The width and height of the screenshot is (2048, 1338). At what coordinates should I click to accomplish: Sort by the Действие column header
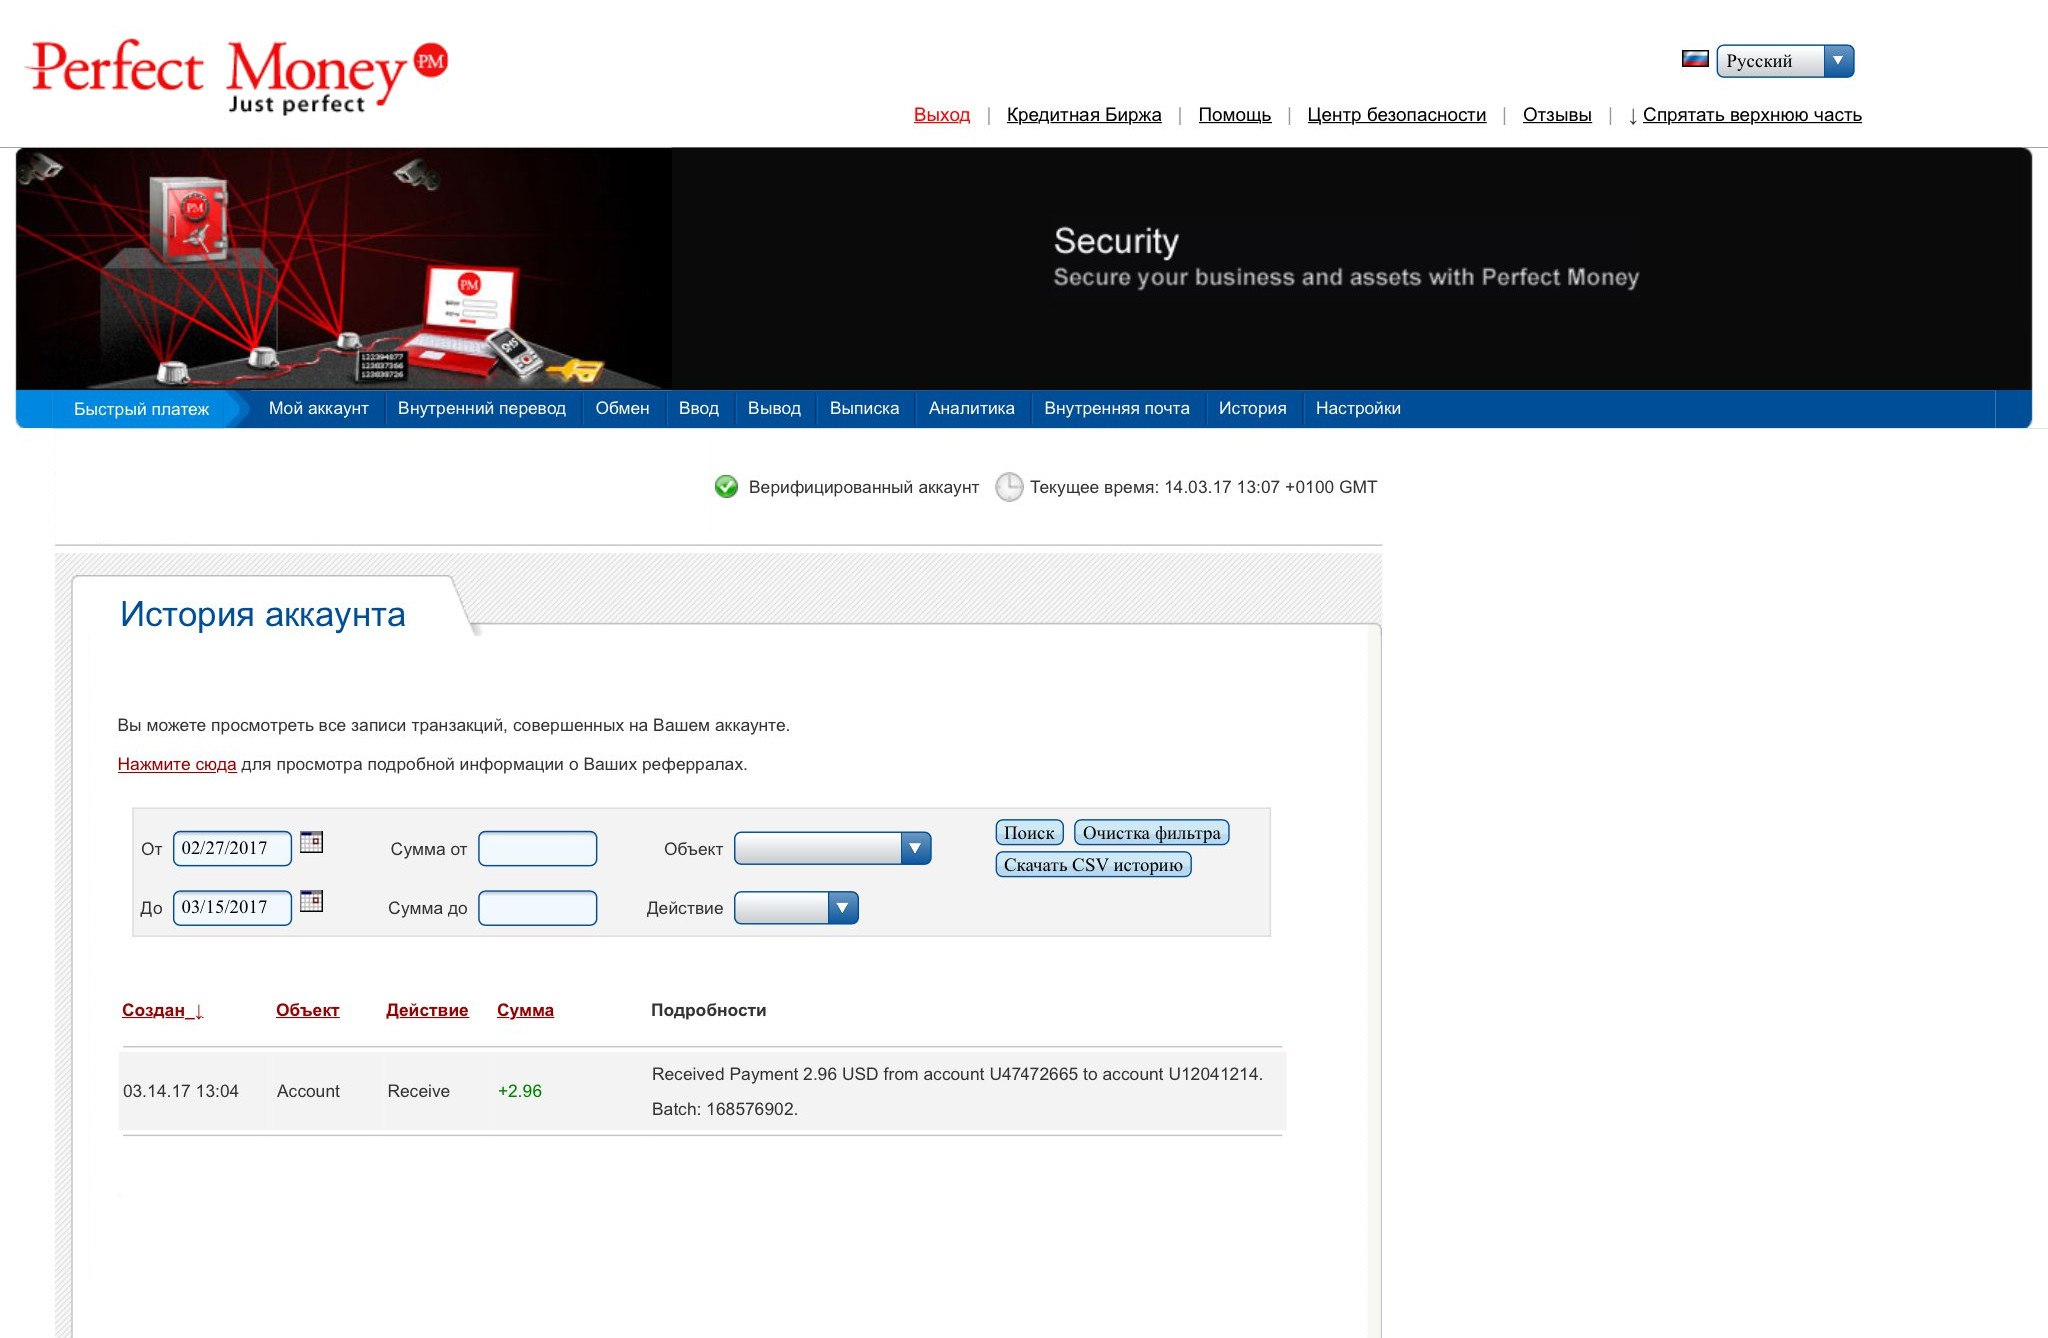click(427, 1010)
